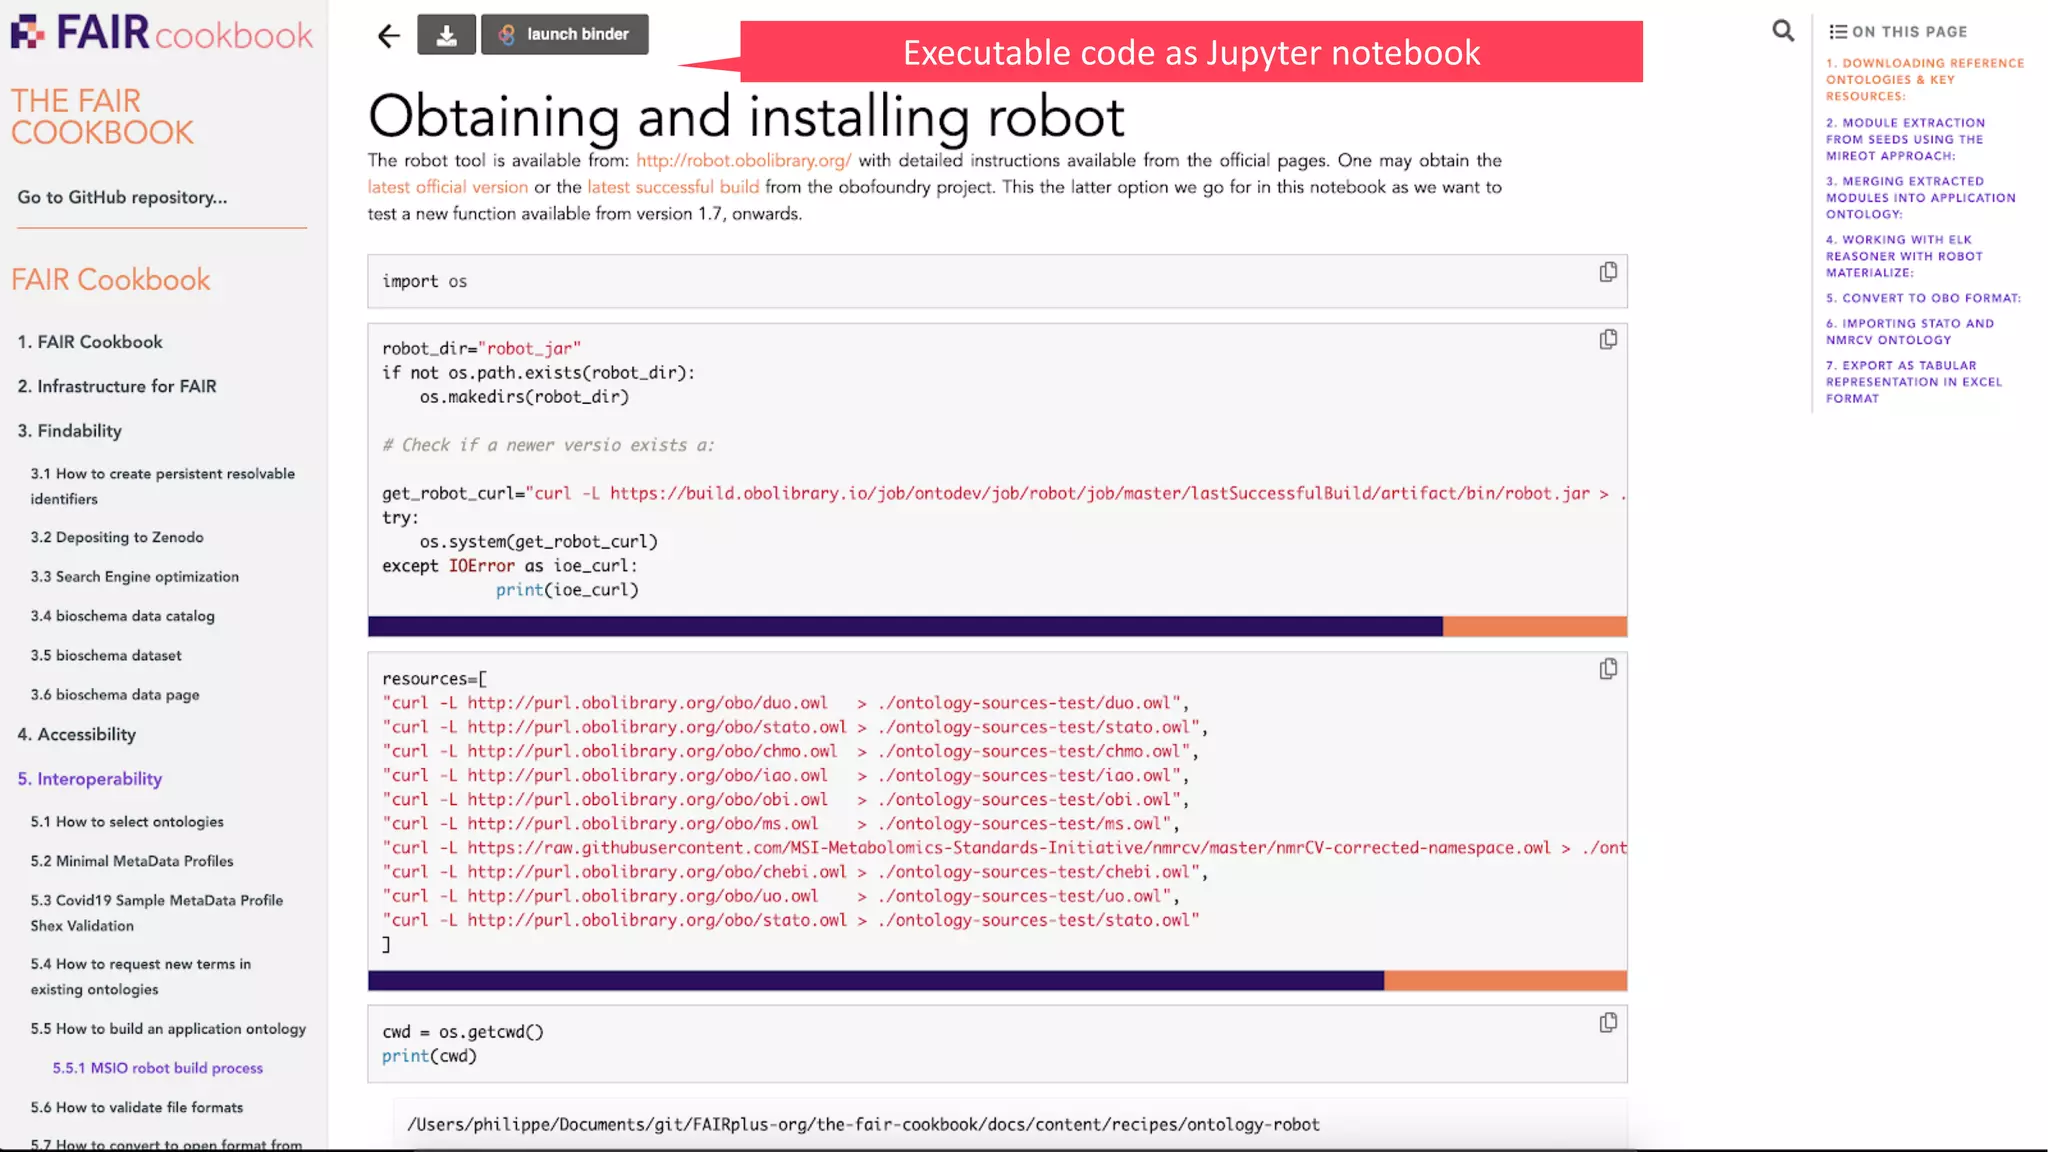Open the 'On this page' list icon

pos(1838,32)
